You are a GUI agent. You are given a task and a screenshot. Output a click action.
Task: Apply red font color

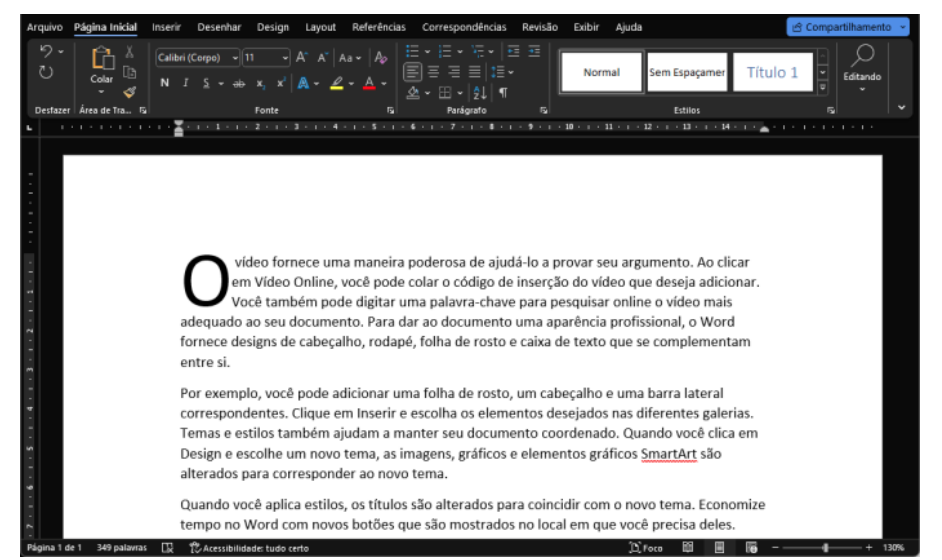pos(369,84)
